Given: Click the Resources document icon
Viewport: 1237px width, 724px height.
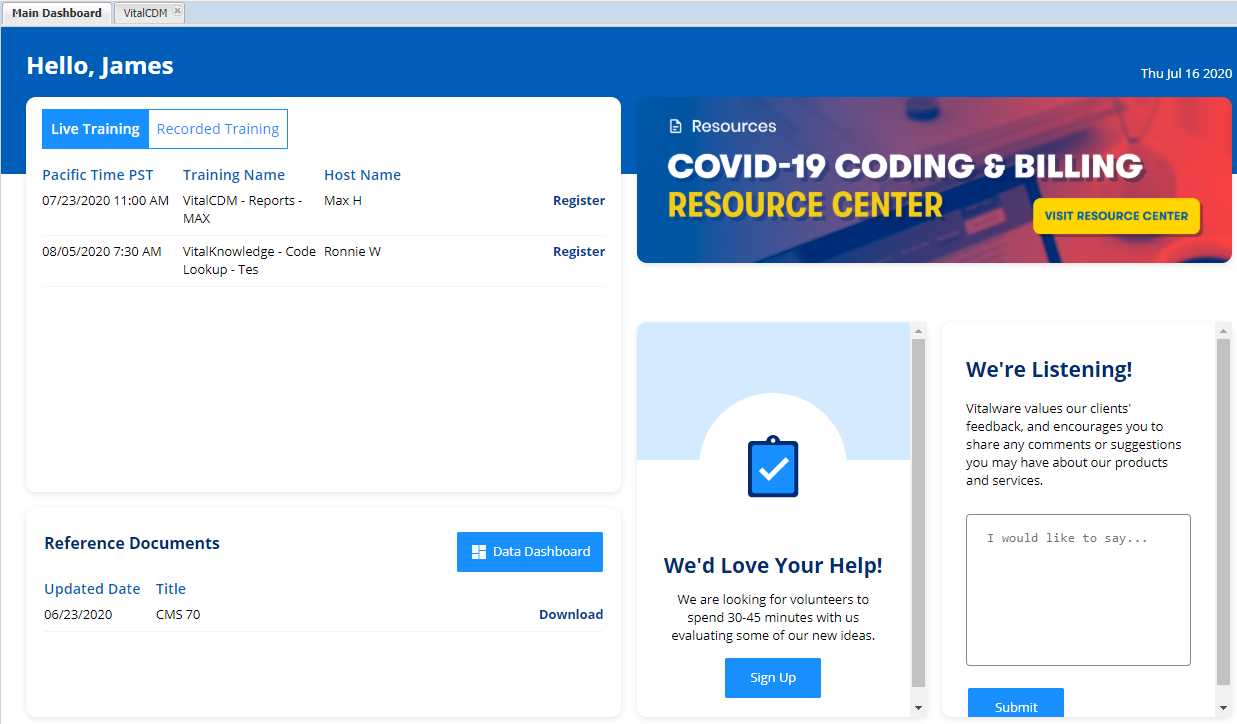Looking at the screenshot, I should pos(676,126).
